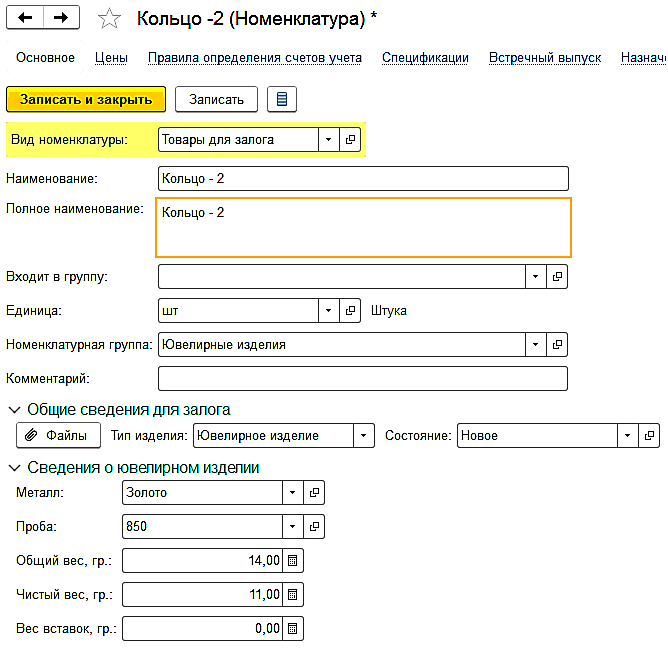
Task: Click the 850 value in Проба
Action: pyautogui.click(x=136, y=526)
